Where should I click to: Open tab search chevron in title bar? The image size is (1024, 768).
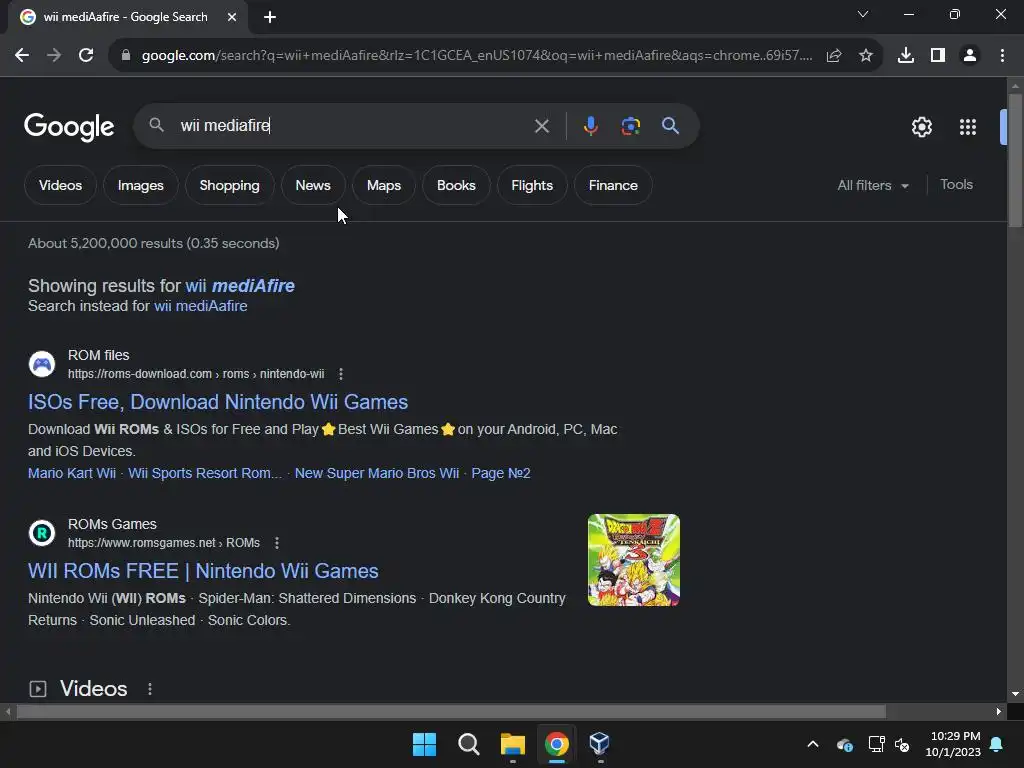click(x=863, y=14)
